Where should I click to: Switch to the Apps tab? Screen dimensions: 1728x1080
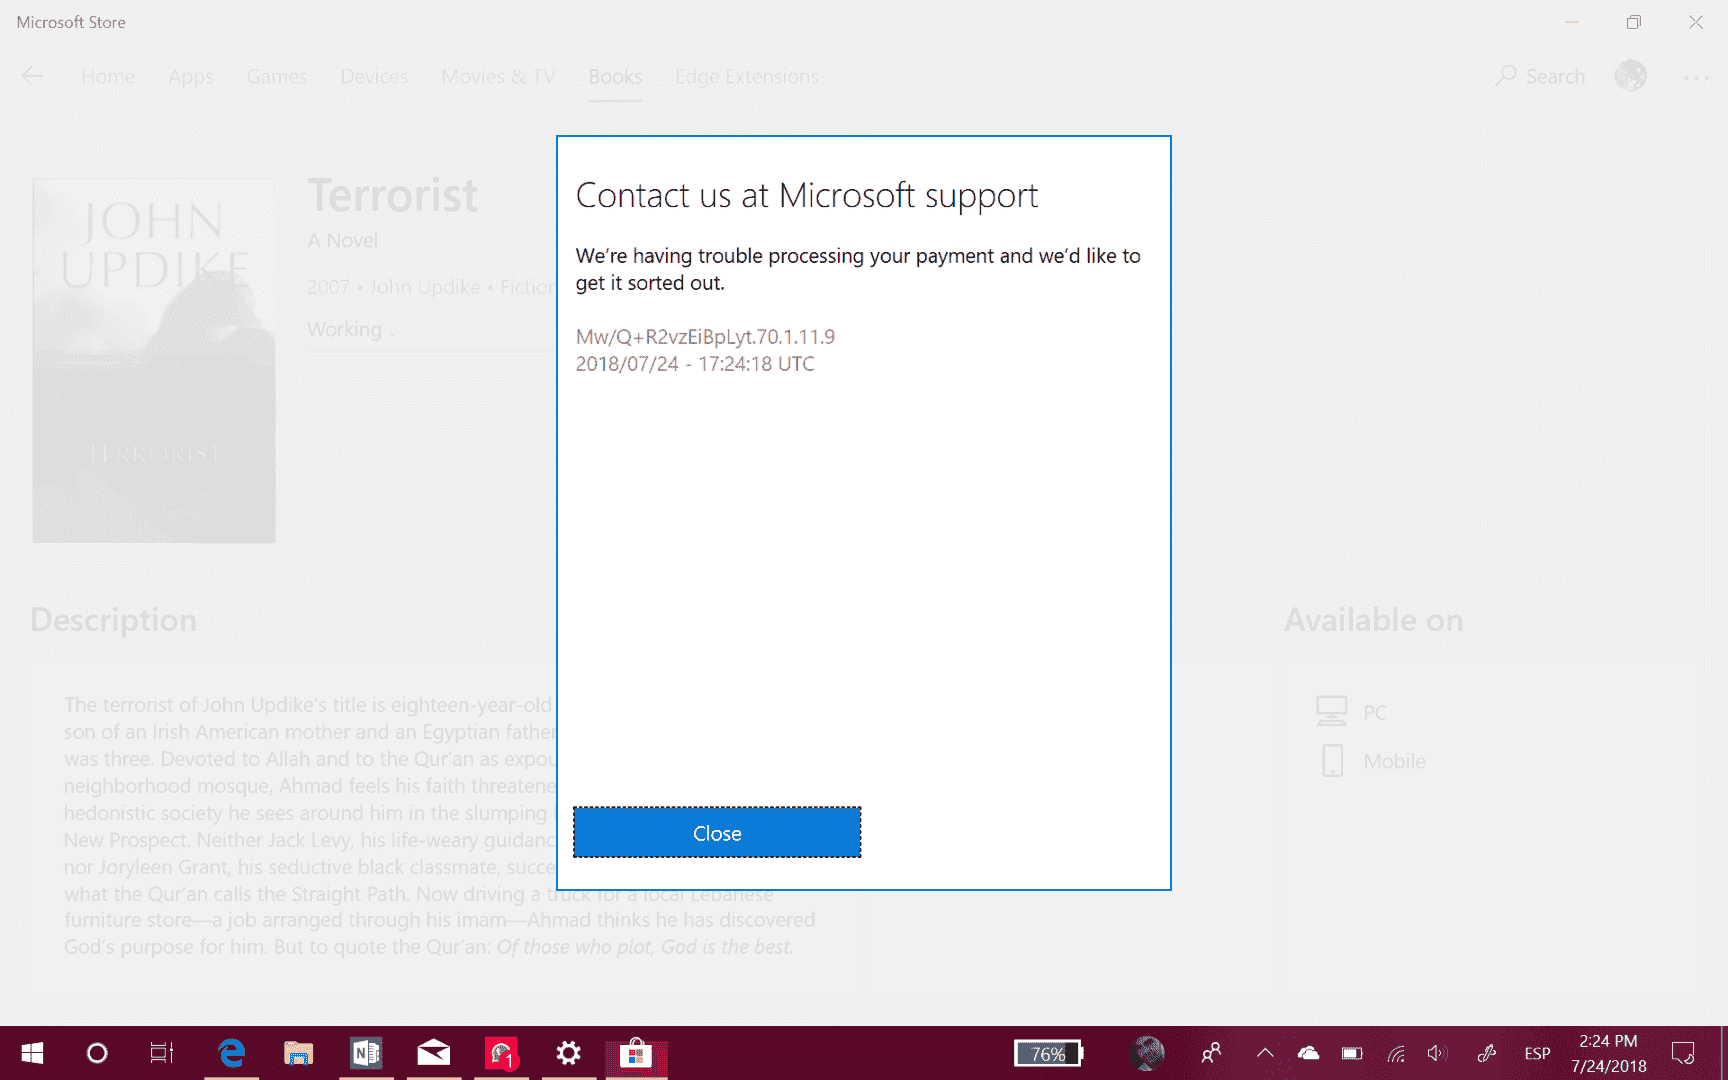[x=191, y=76]
